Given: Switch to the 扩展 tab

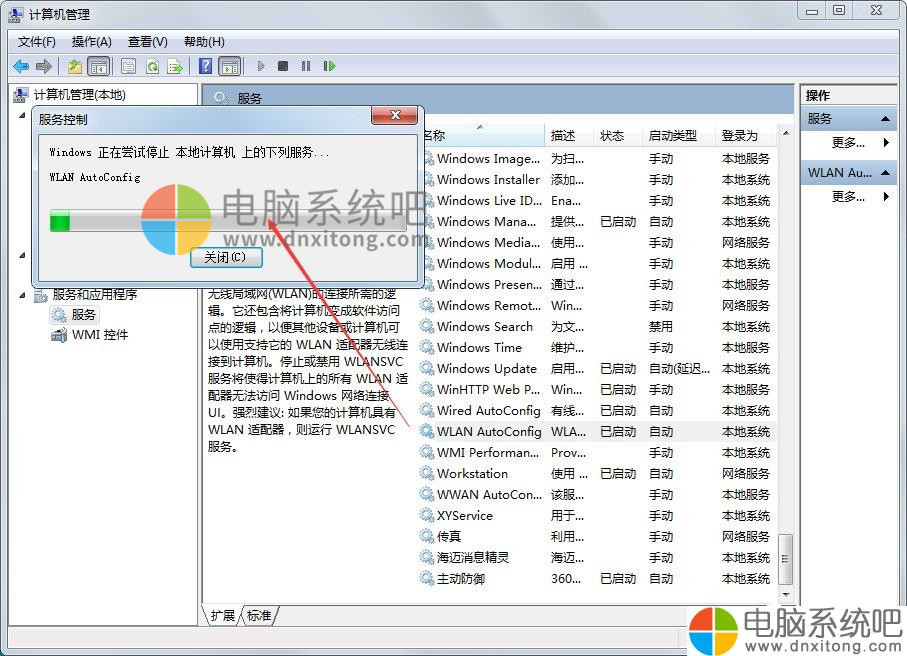Looking at the screenshot, I should 222,616.
